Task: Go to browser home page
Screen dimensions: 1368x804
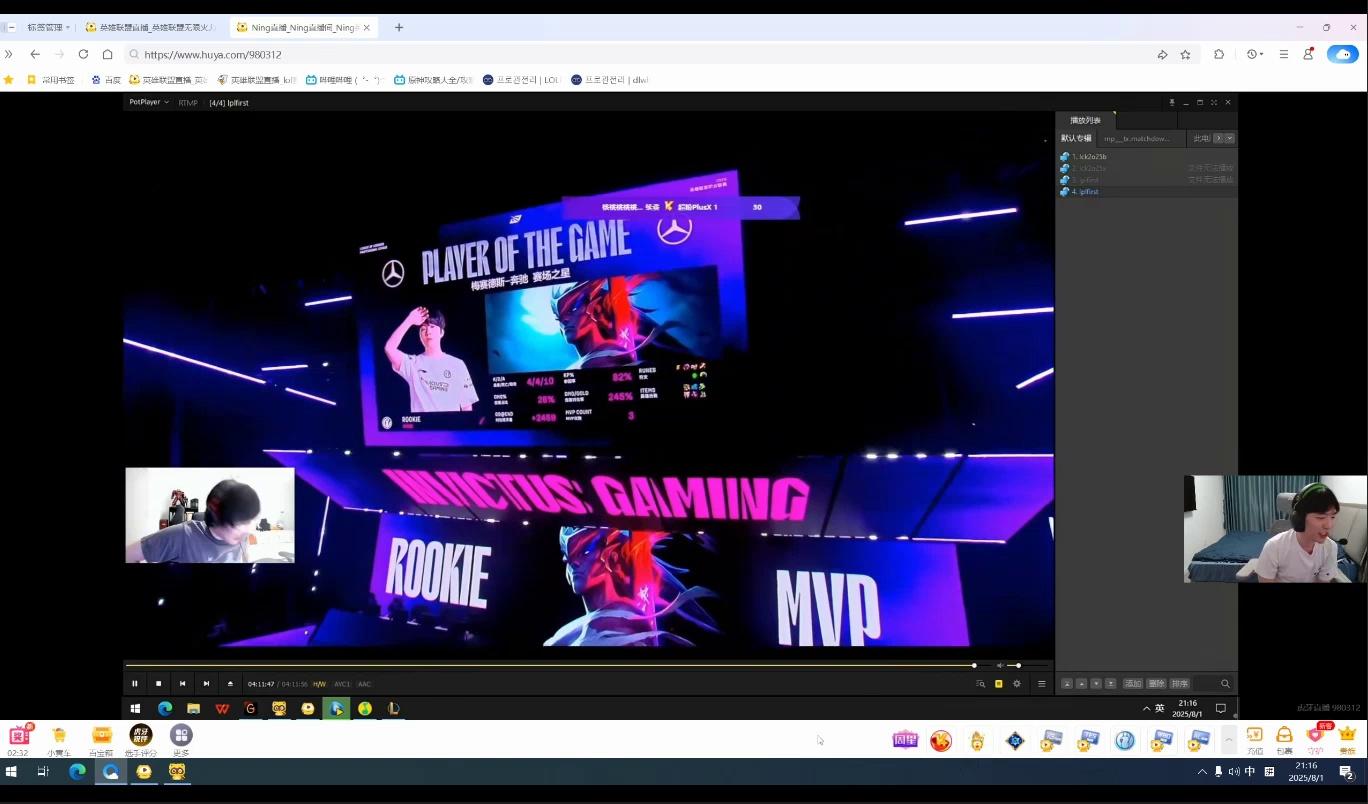Action: click(x=107, y=54)
